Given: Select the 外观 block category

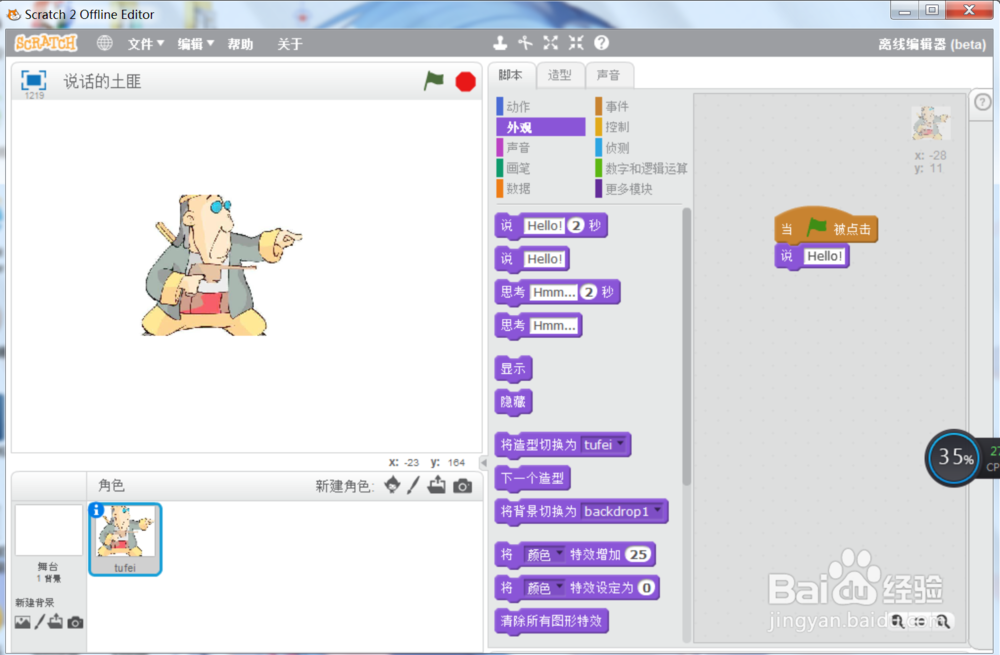Looking at the screenshot, I should [540, 127].
